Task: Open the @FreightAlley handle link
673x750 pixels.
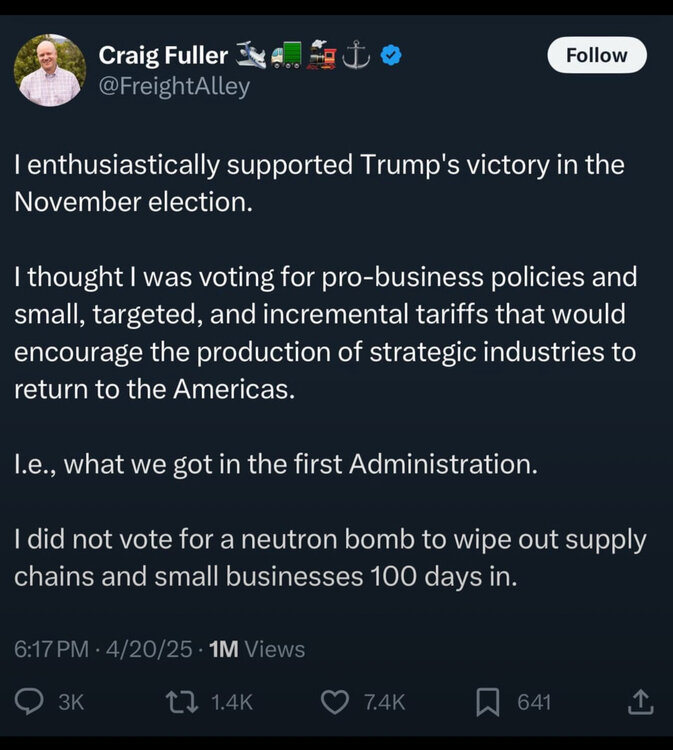Action: coord(174,87)
